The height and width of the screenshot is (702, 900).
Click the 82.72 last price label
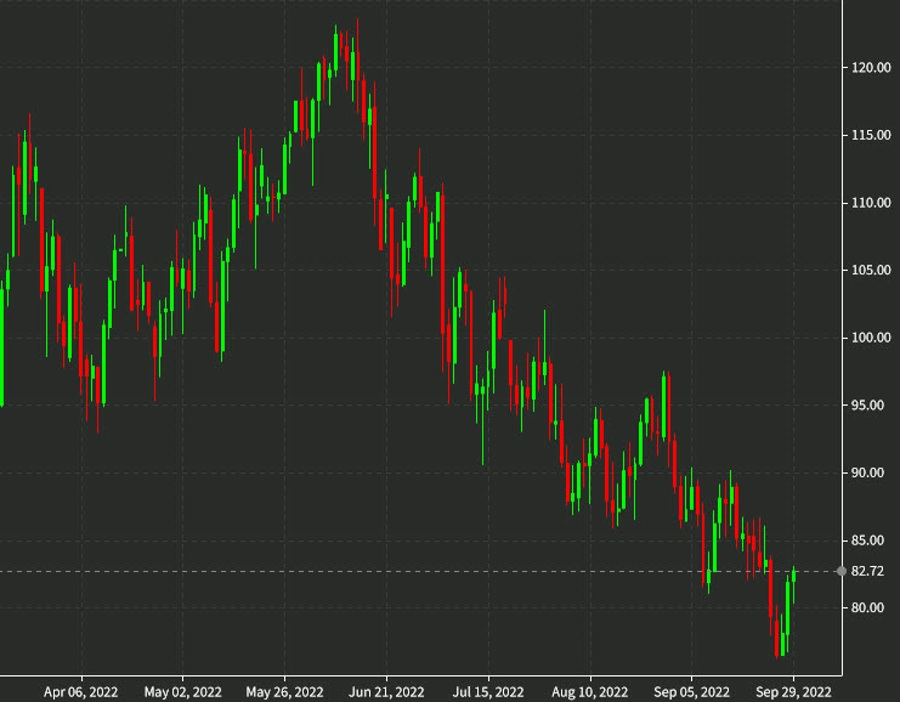867,571
